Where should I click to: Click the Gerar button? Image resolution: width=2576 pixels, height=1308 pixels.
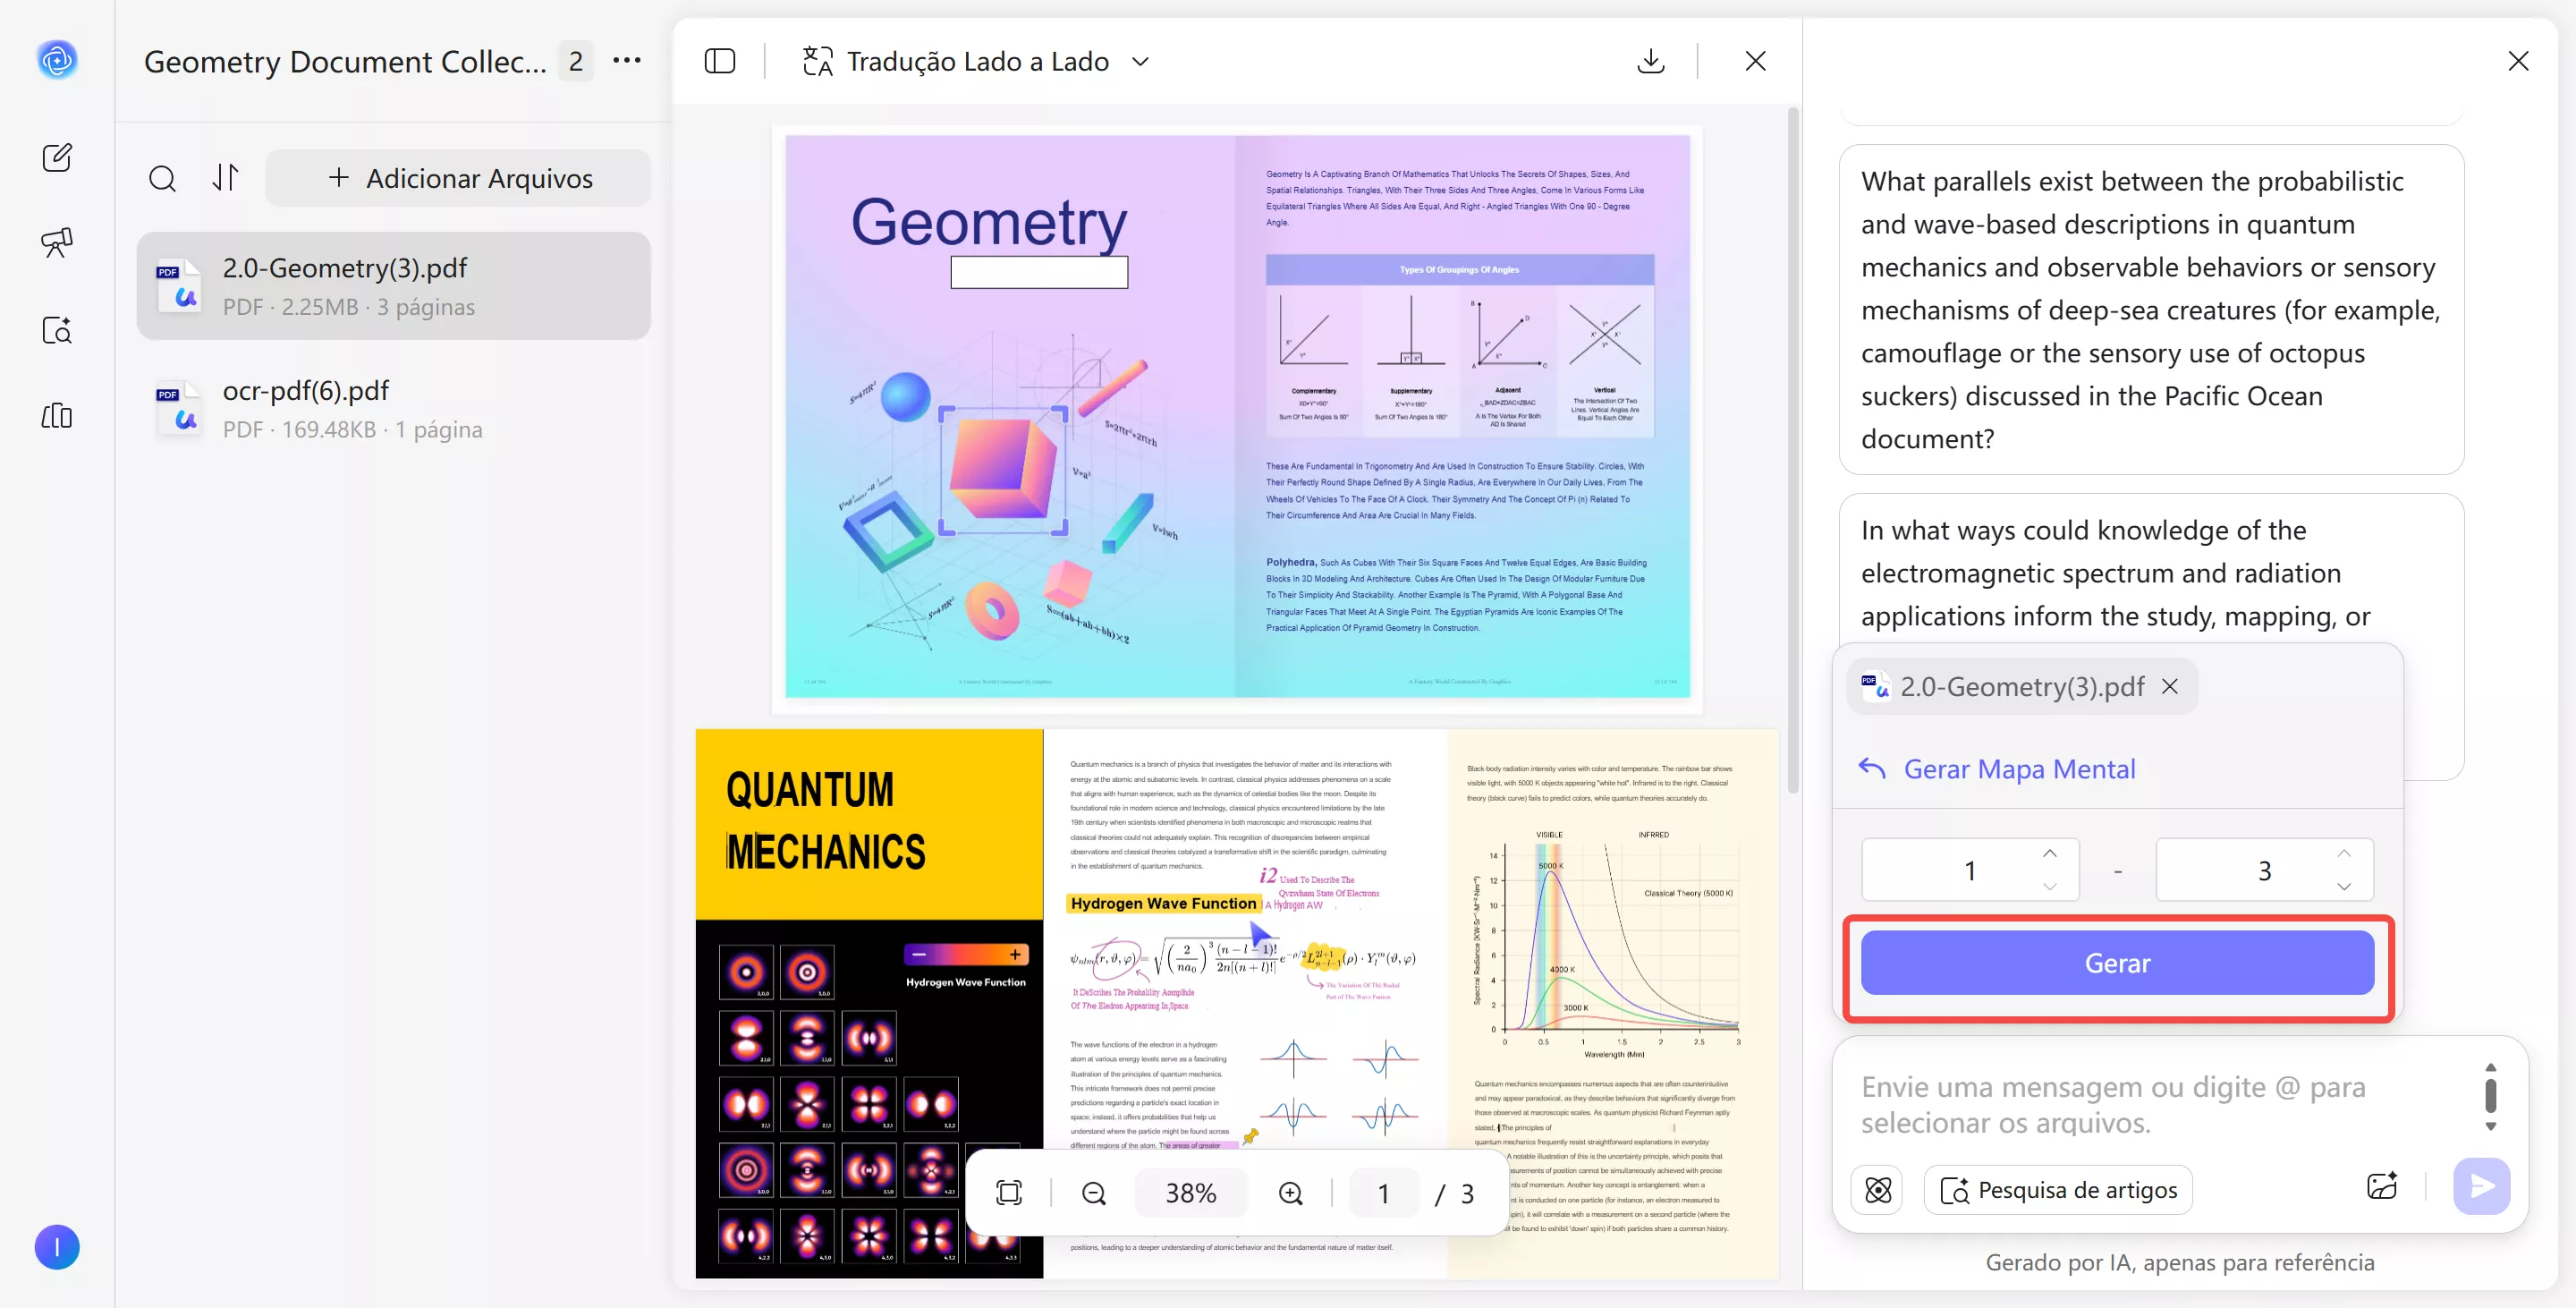2117,963
